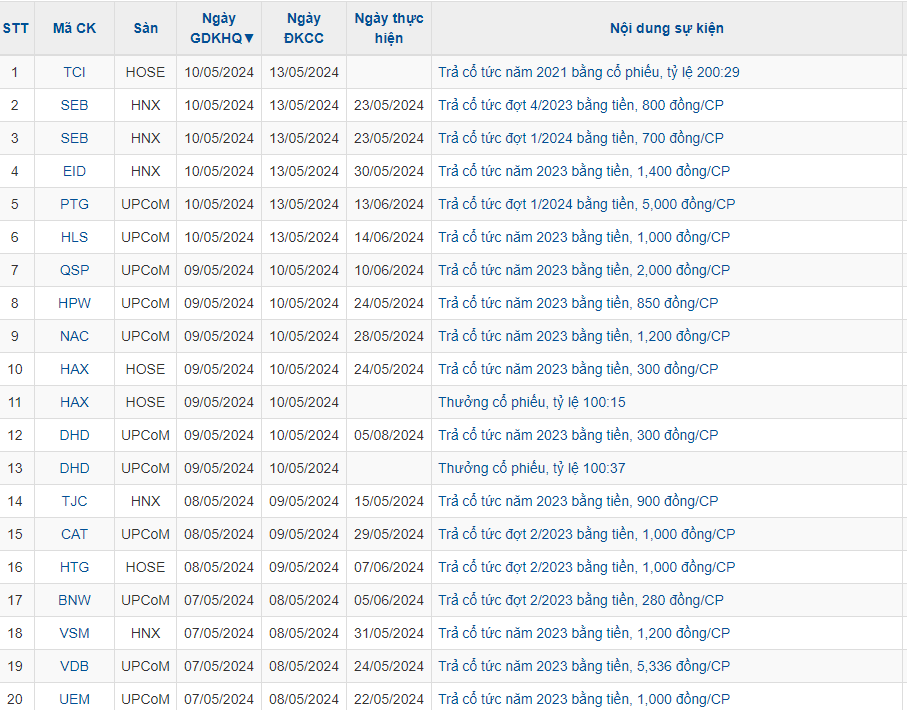Screen dimensions: 907x710
Task: Open event 'đợt 4/2023 bằng tiền, 800 đồng/CP'
Action: [x=581, y=105]
